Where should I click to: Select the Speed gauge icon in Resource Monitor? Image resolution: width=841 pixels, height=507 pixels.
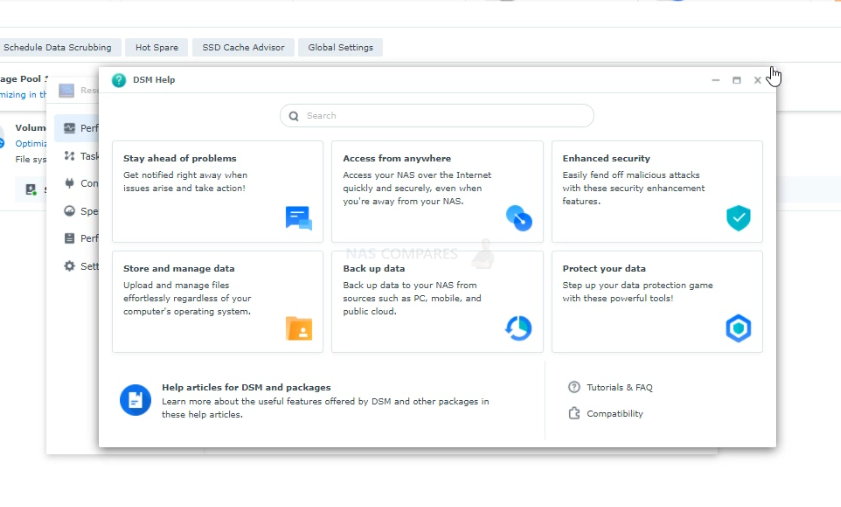coord(69,211)
